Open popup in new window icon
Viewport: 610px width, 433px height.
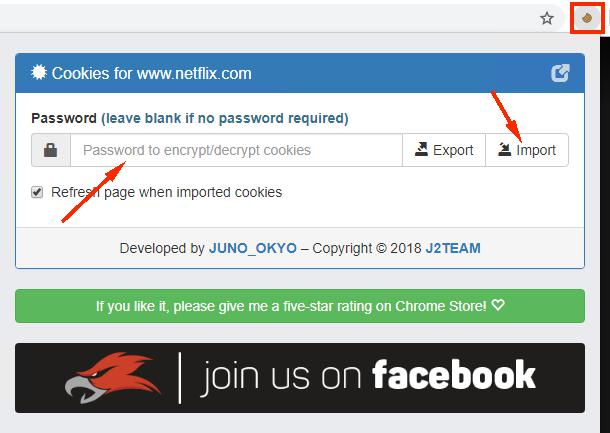(560, 73)
